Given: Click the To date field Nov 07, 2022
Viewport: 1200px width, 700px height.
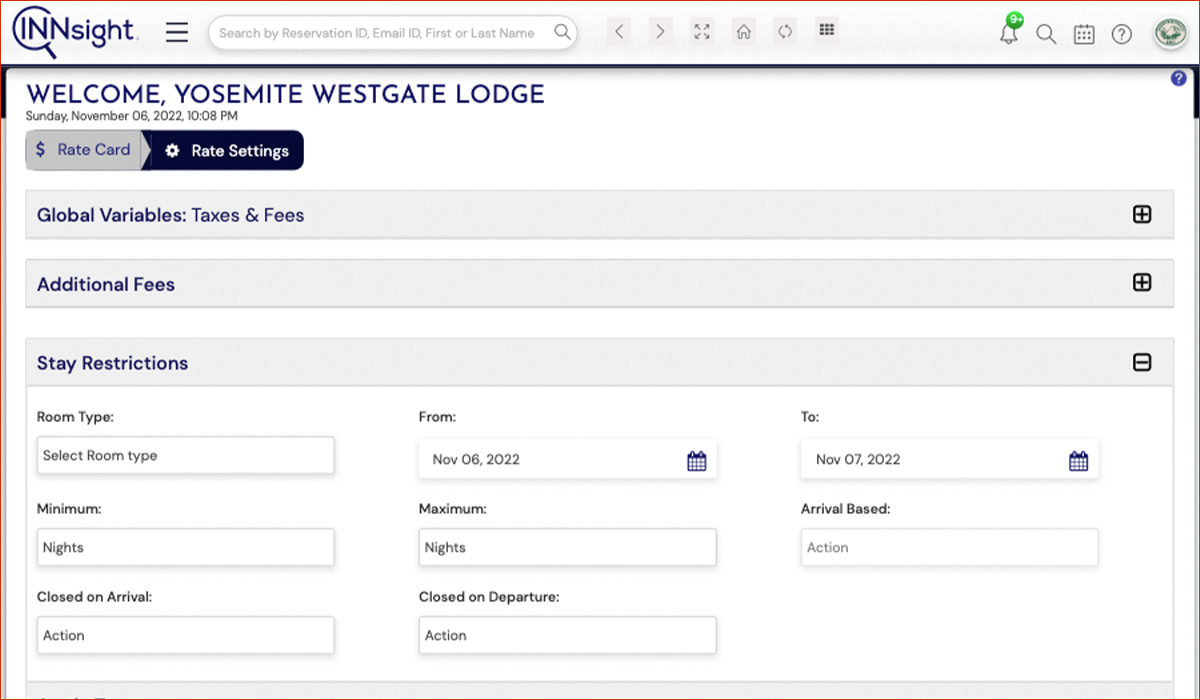Looking at the screenshot, I should 949,460.
